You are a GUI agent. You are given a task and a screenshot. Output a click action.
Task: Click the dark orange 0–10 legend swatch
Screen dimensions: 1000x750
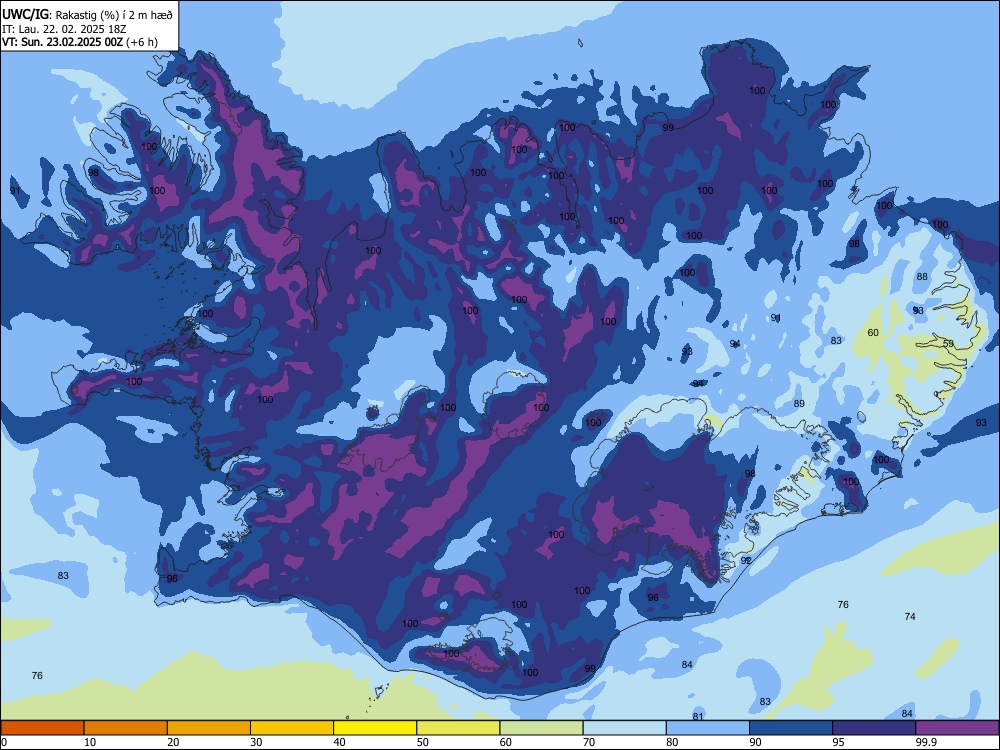pos(42,728)
